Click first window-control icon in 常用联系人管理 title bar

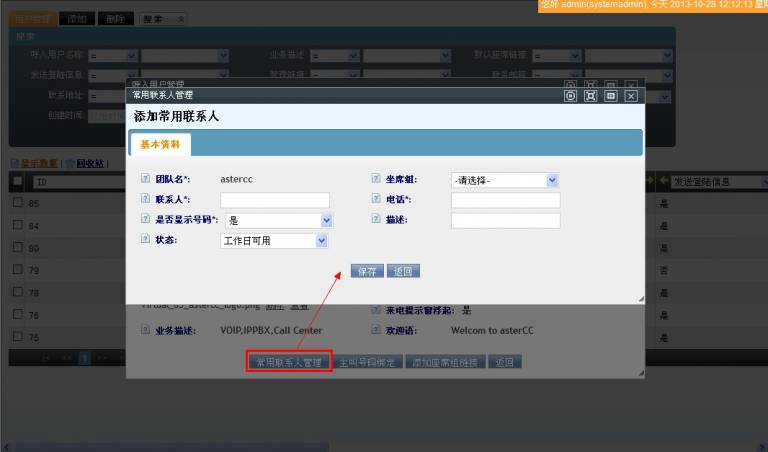pos(570,95)
